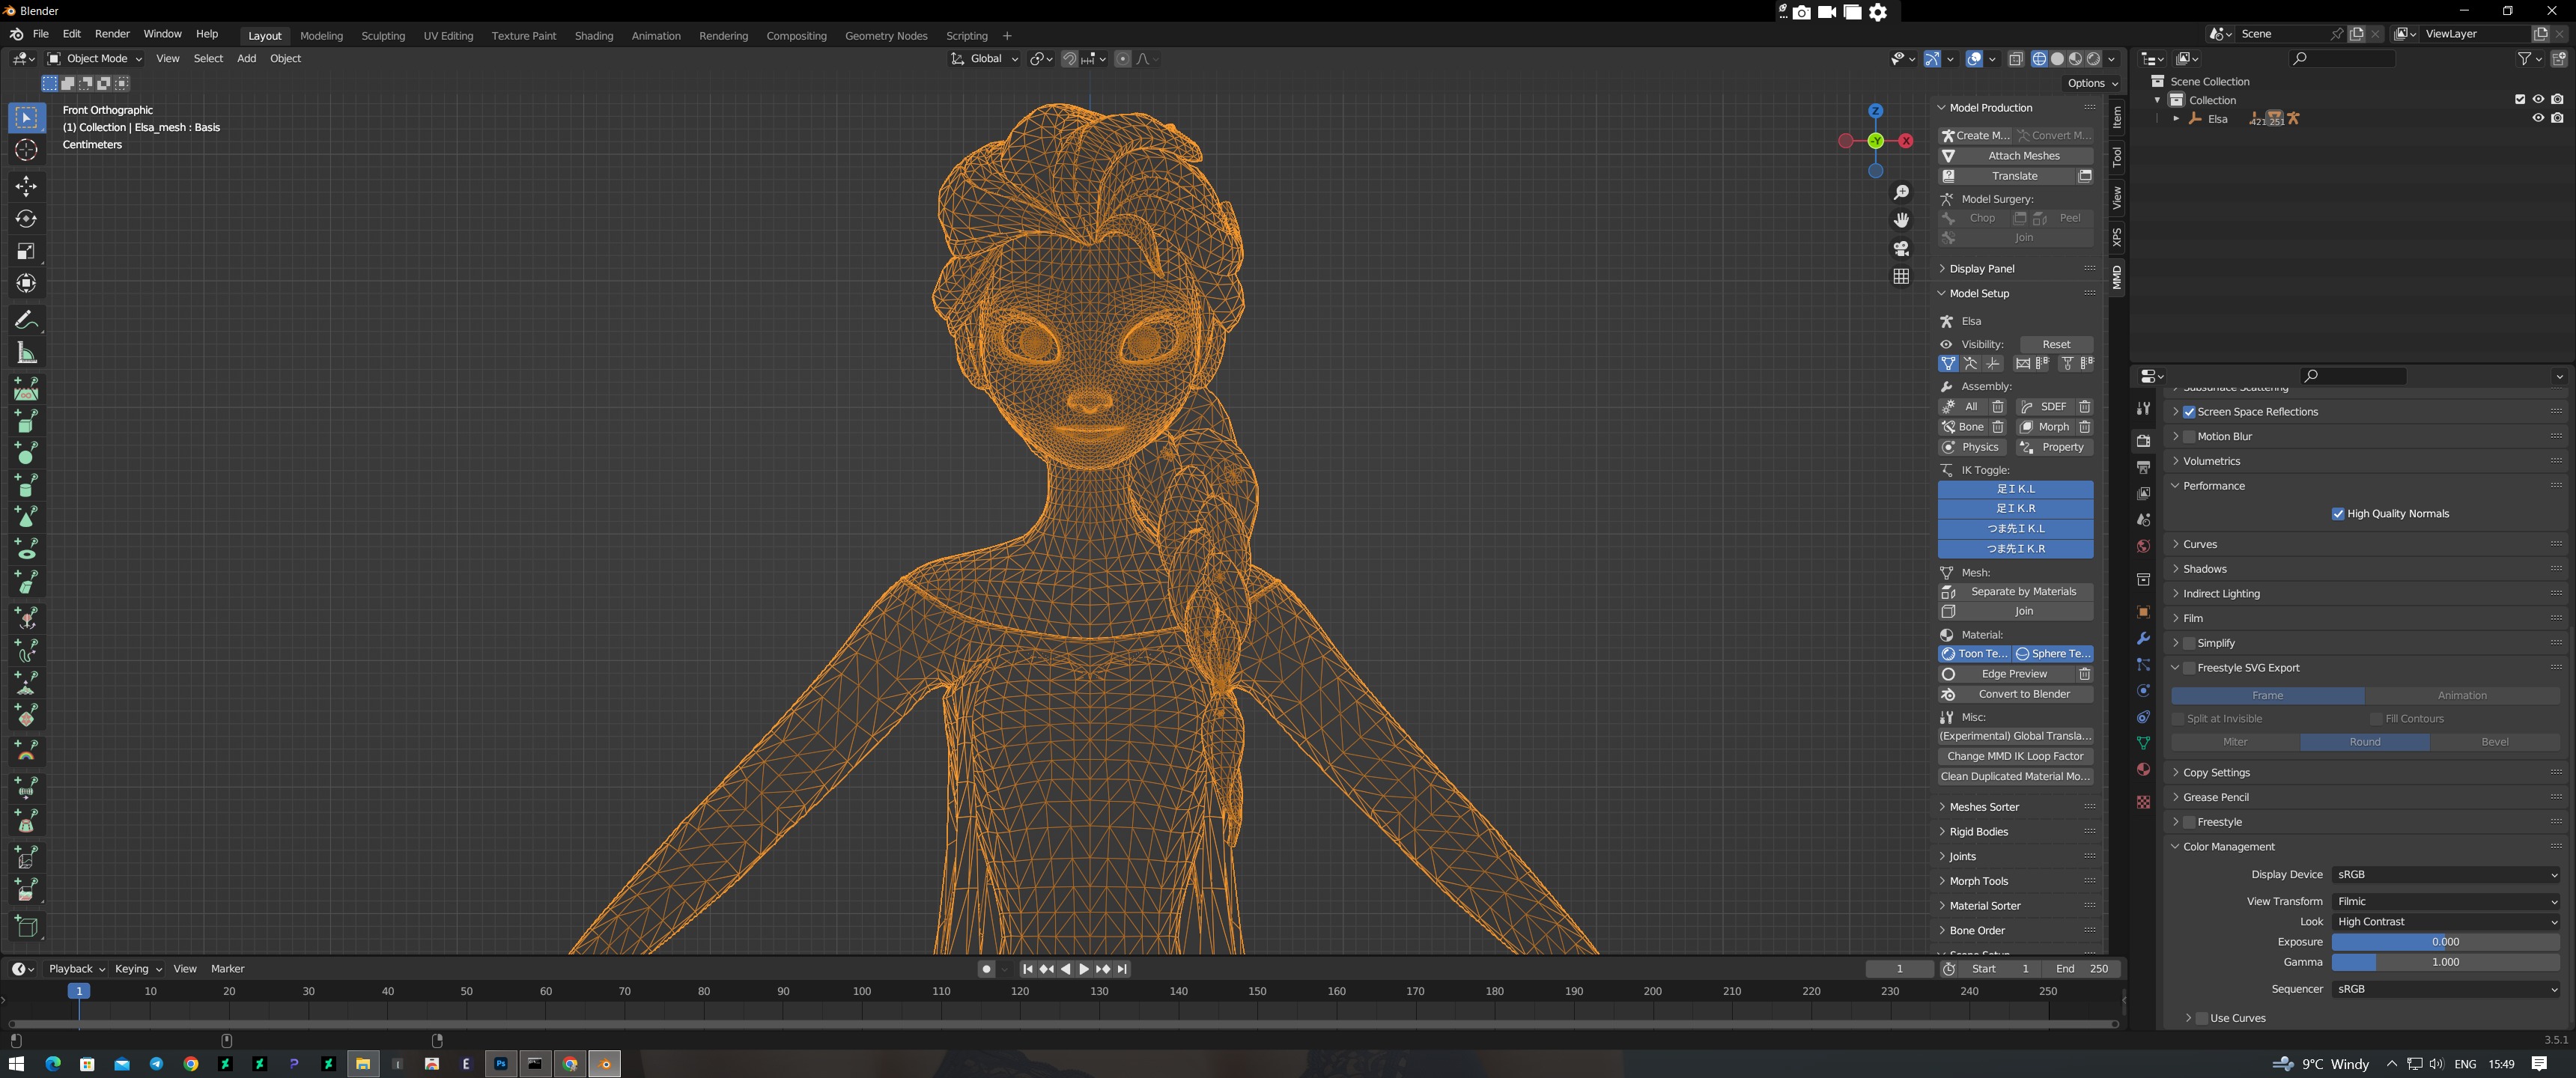2576x1078 pixels.
Task: Click the pan hand icon in the viewport
Action: (1901, 220)
